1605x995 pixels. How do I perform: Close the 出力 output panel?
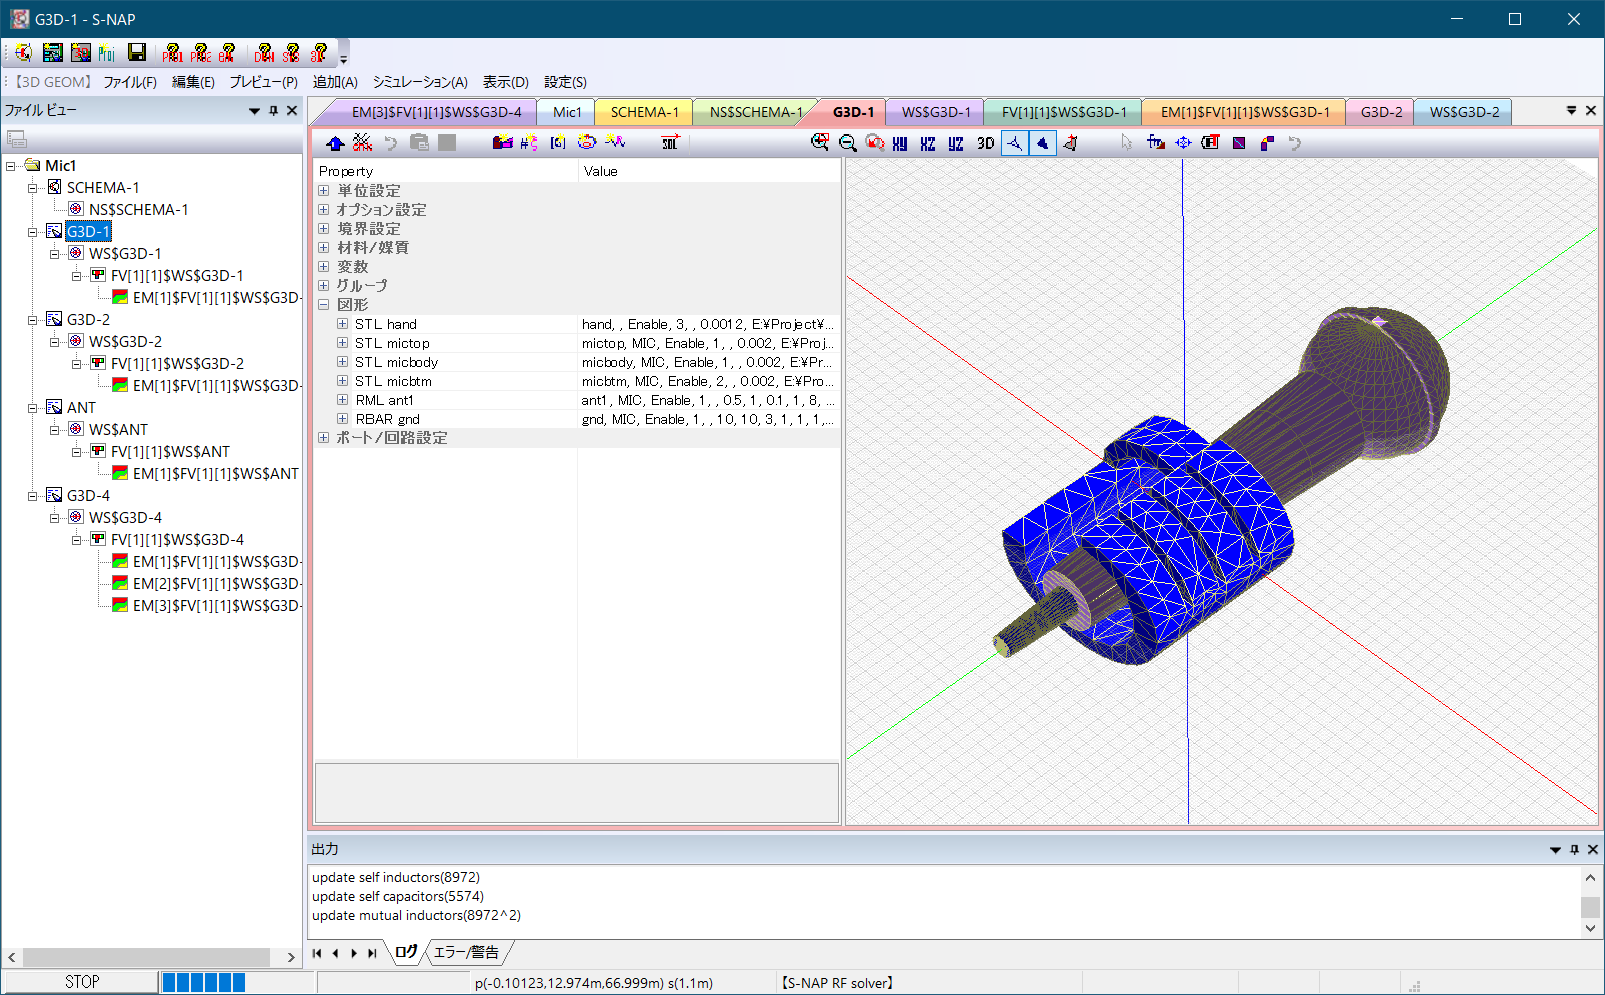click(x=1593, y=849)
